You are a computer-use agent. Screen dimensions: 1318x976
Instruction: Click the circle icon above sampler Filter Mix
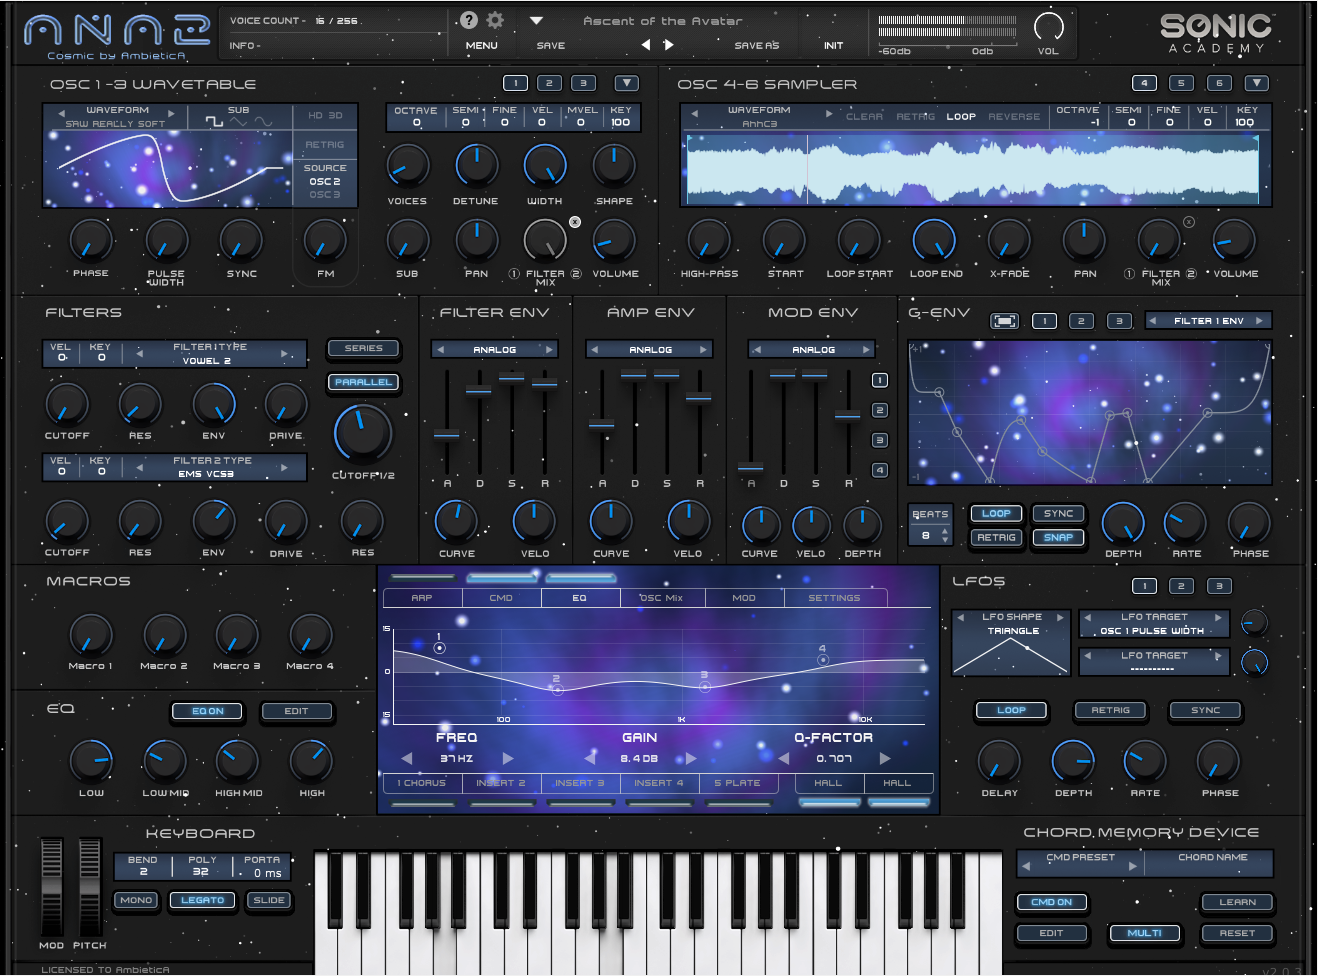pos(1188,222)
